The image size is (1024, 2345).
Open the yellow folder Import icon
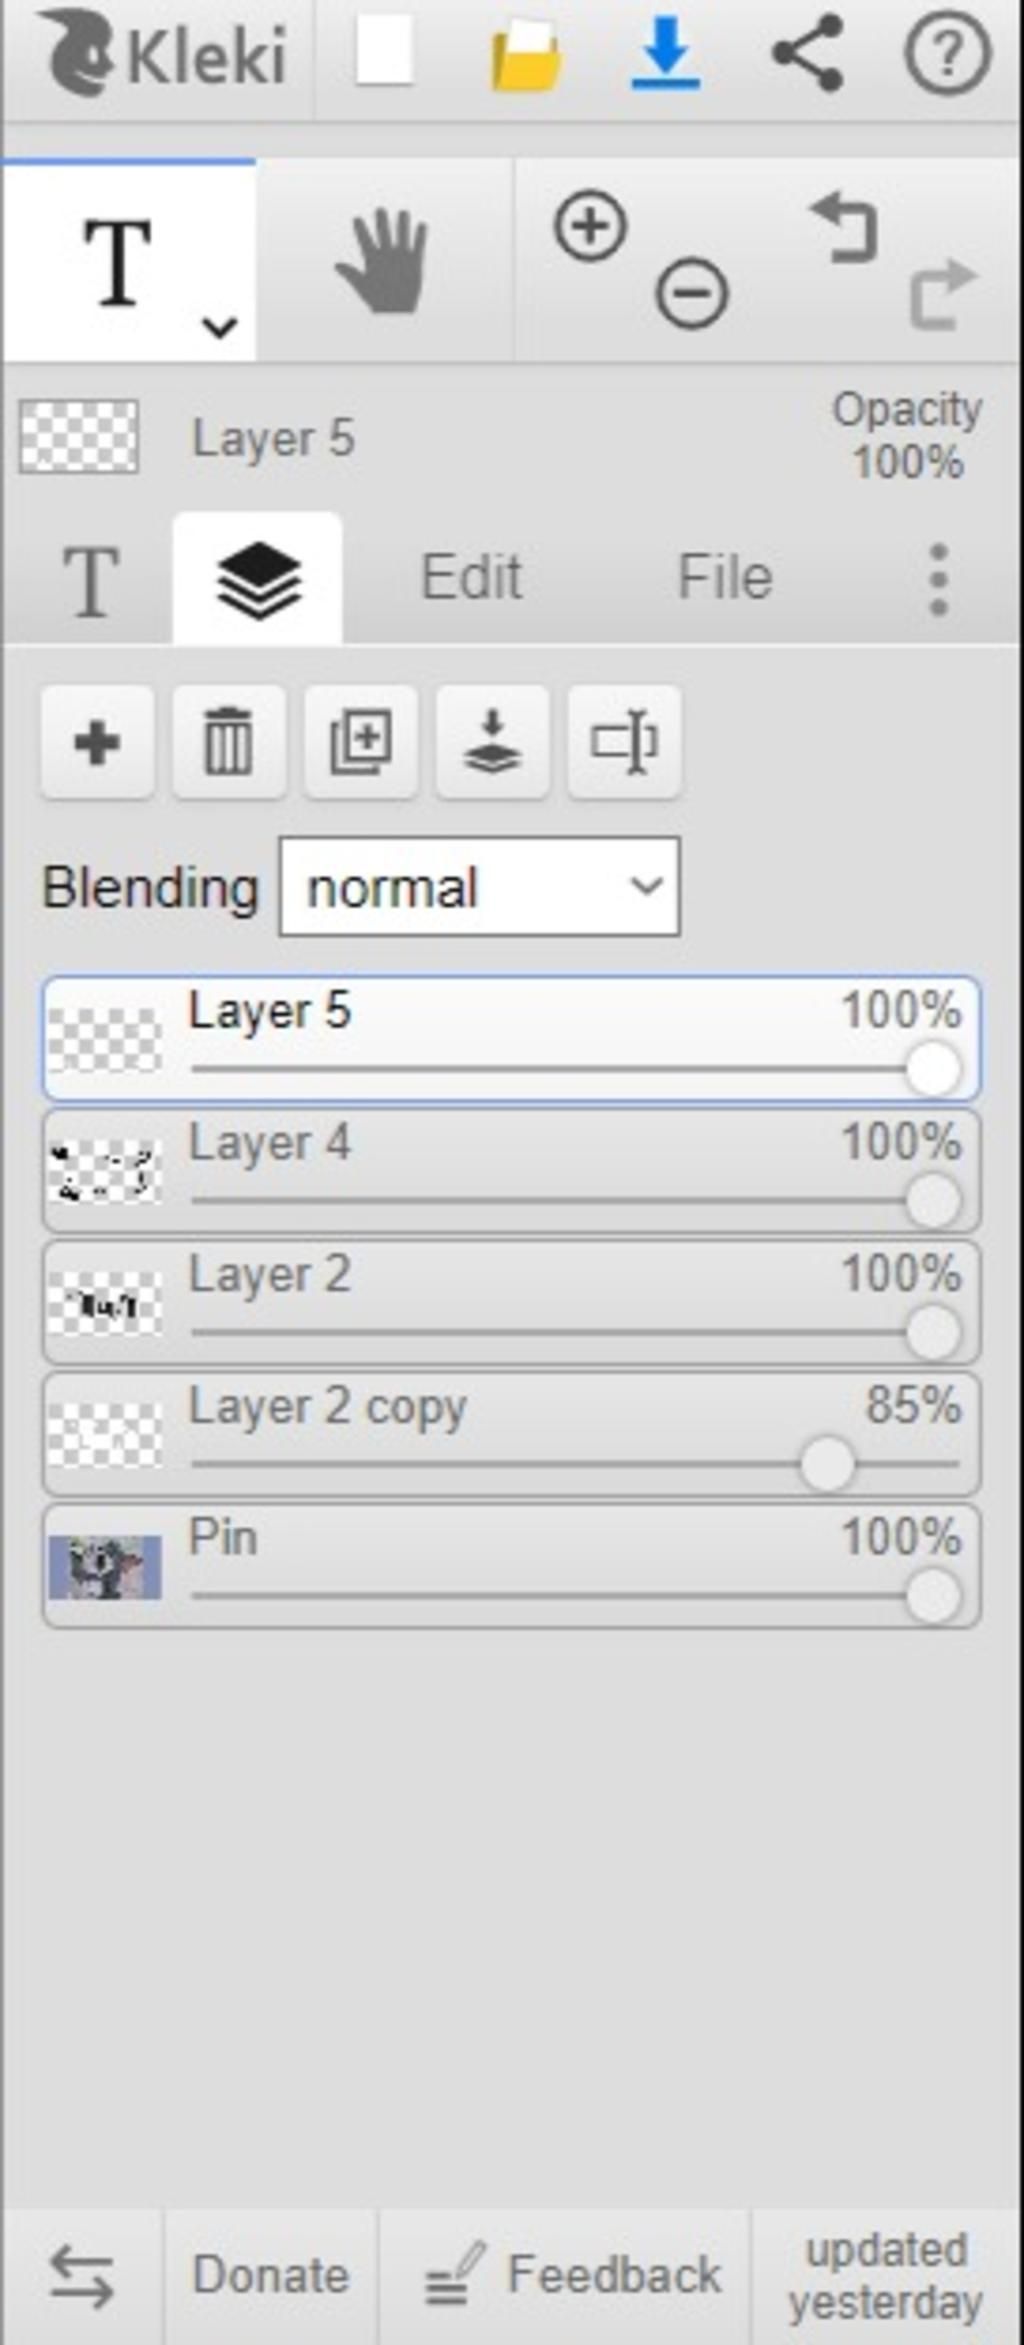pyautogui.click(x=526, y=55)
